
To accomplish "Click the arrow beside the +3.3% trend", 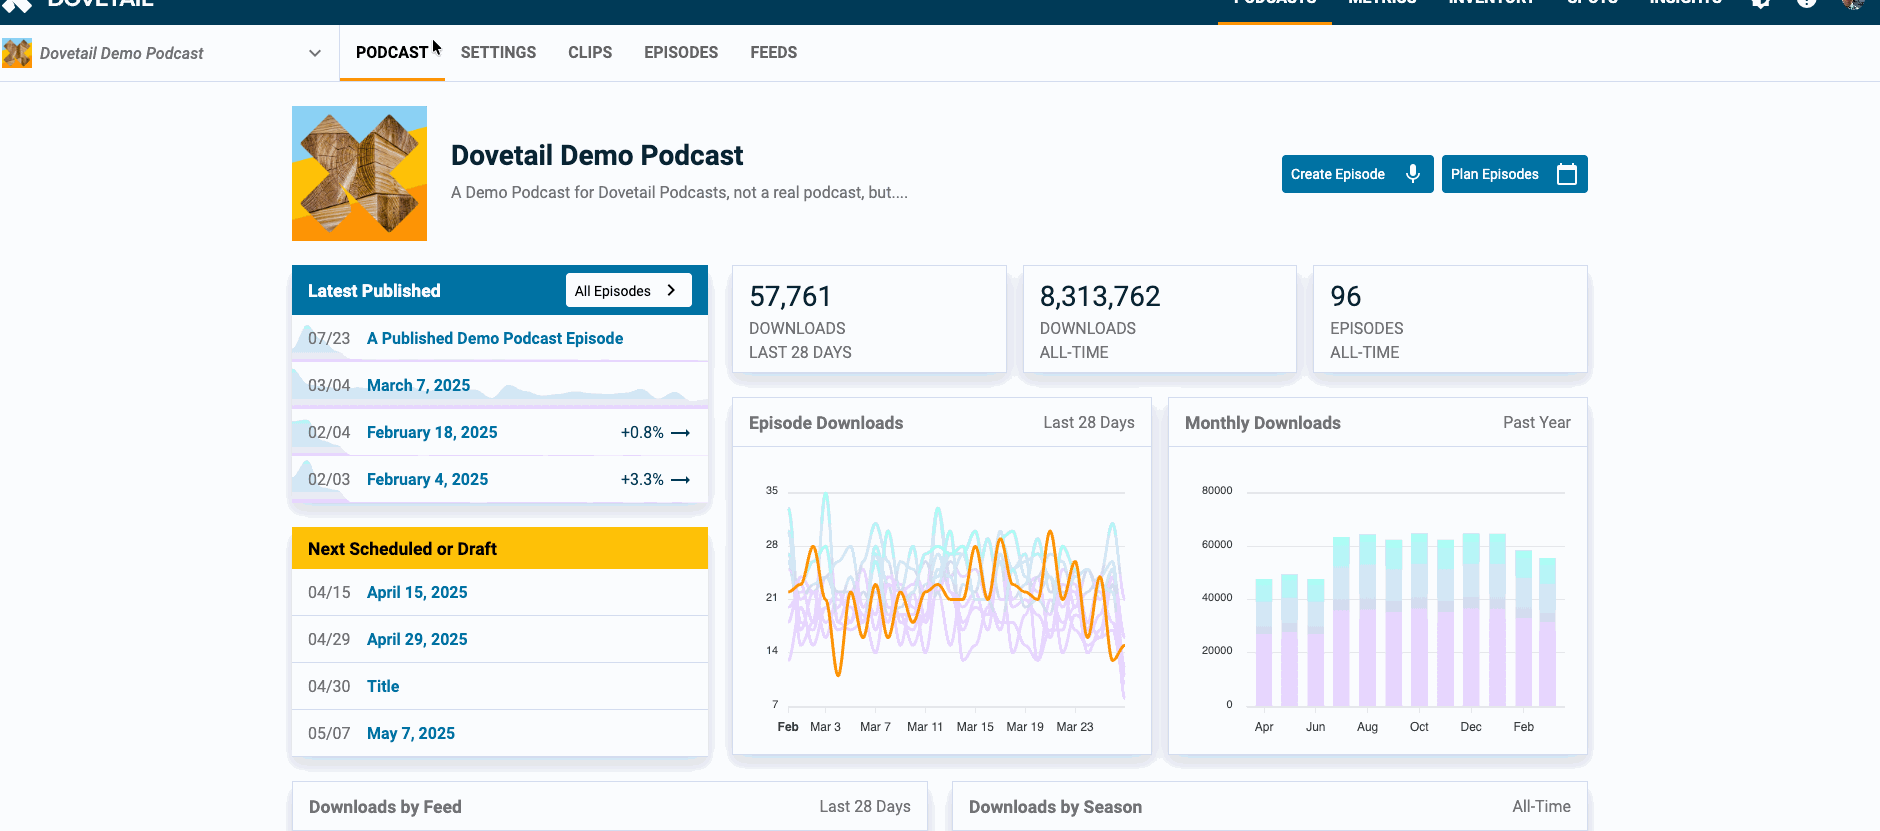I will coord(681,480).
